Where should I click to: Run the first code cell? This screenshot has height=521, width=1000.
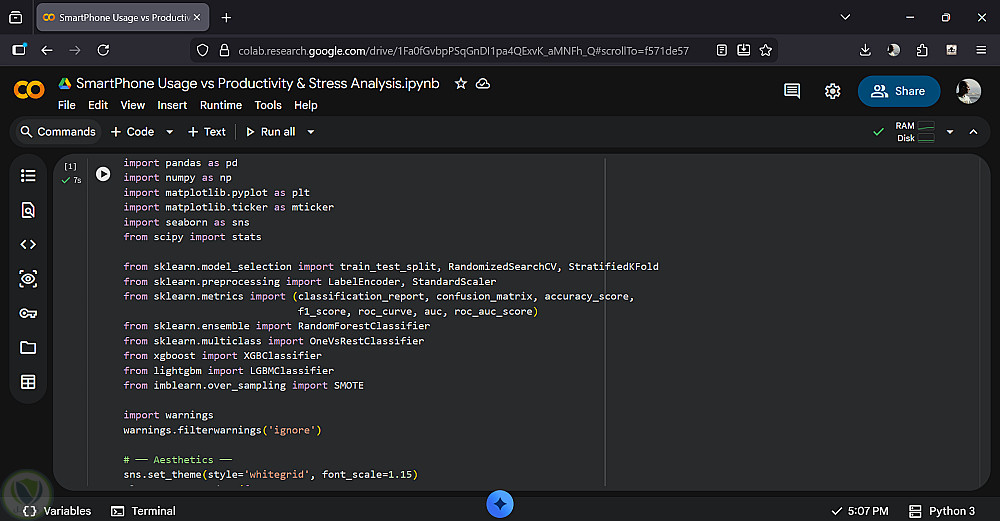[102, 174]
